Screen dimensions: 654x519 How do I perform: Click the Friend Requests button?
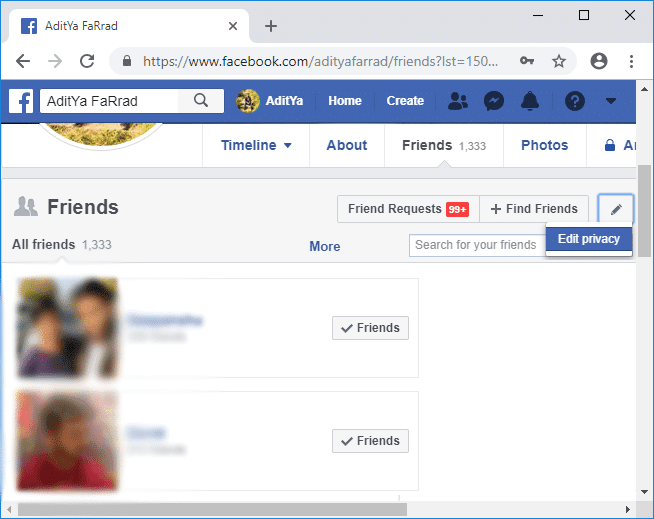pos(408,209)
